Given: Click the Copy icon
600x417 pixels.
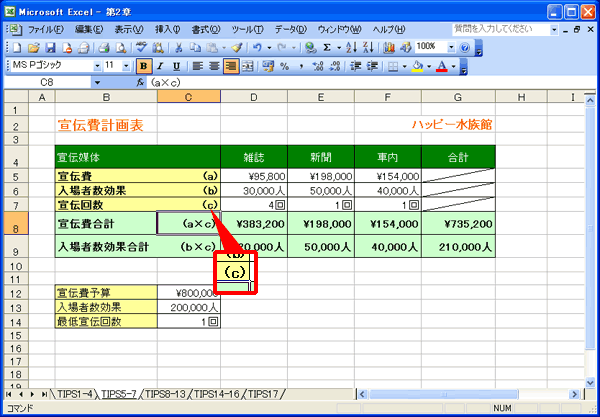Looking at the screenshot, I should [196, 47].
